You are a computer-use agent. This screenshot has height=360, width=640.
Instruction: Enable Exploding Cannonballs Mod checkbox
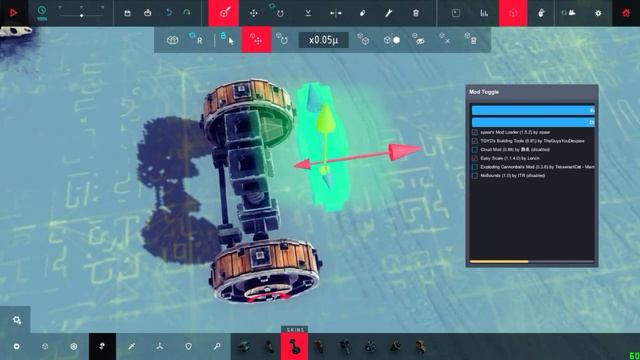(475, 167)
